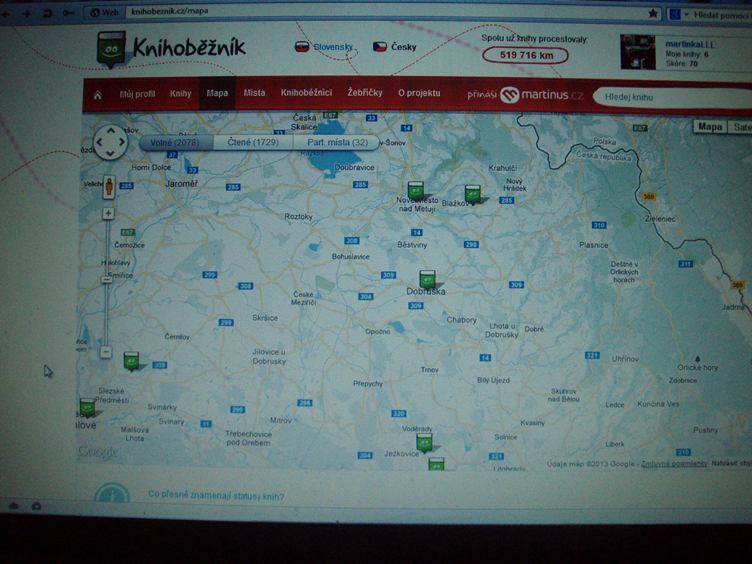Open Můj profil menu item
This screenshot has height=564, width=752.
137,94
